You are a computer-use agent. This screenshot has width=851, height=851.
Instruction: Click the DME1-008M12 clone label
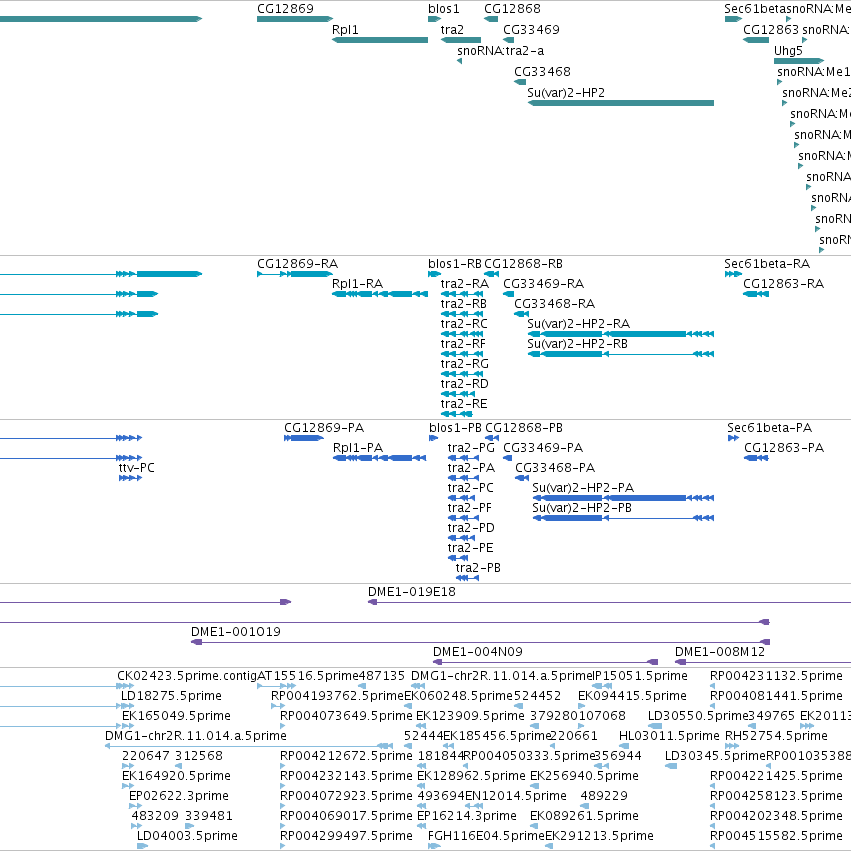pos(720,652)
